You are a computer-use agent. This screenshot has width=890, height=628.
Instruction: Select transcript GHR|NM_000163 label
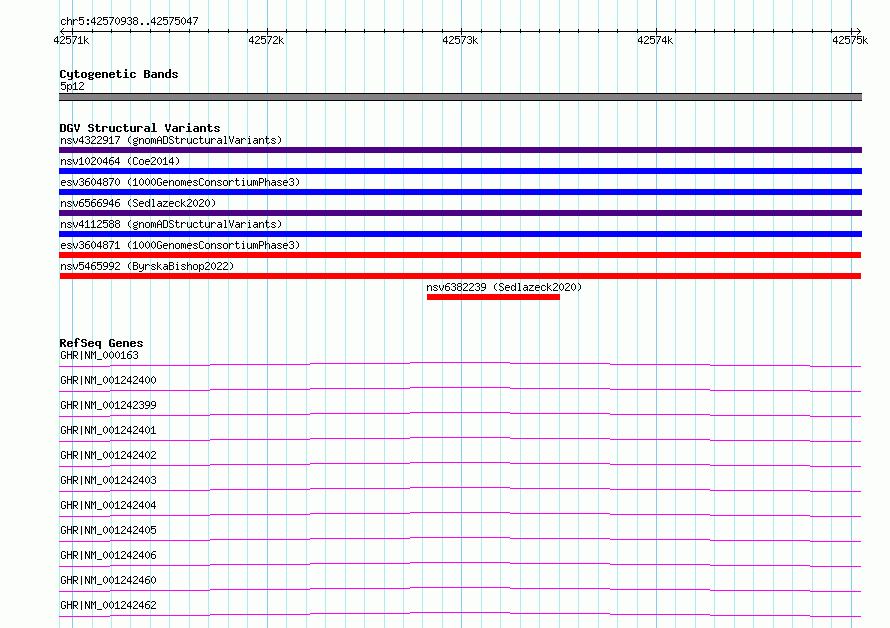pos(99,355)
